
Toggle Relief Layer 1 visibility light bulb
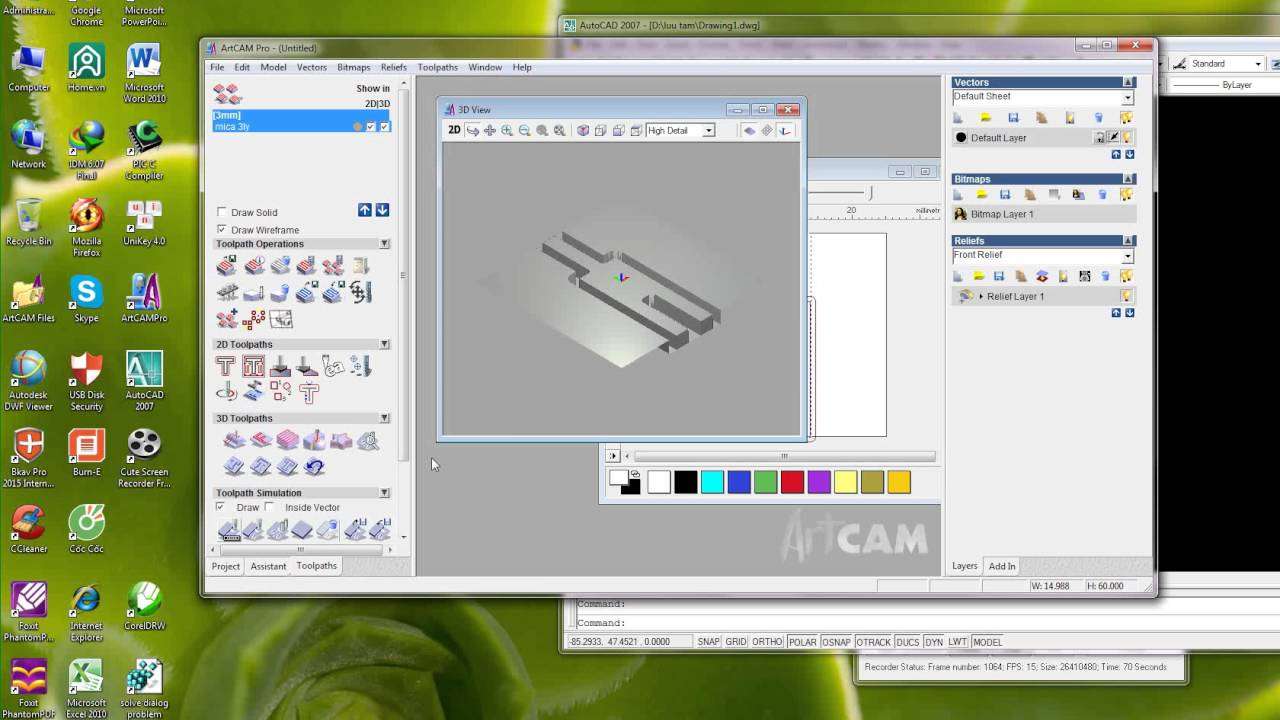[1127, 296]
